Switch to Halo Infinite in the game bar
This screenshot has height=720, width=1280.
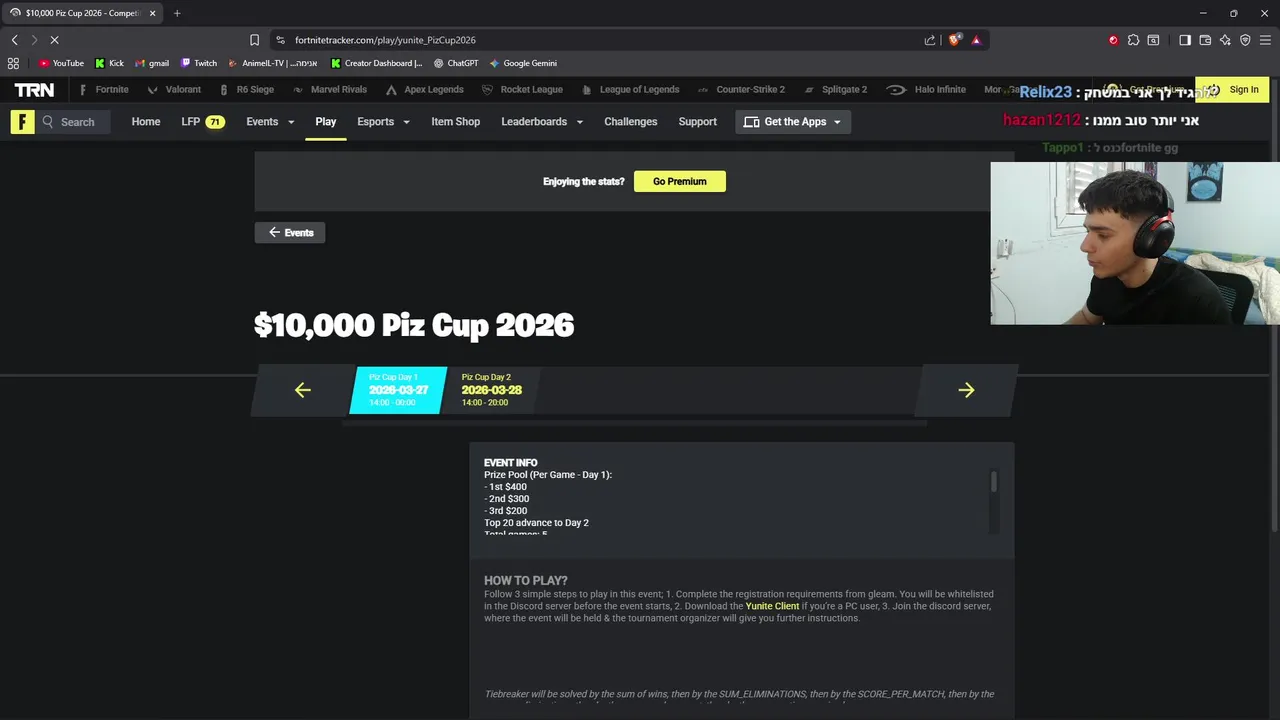pos(926,89)
